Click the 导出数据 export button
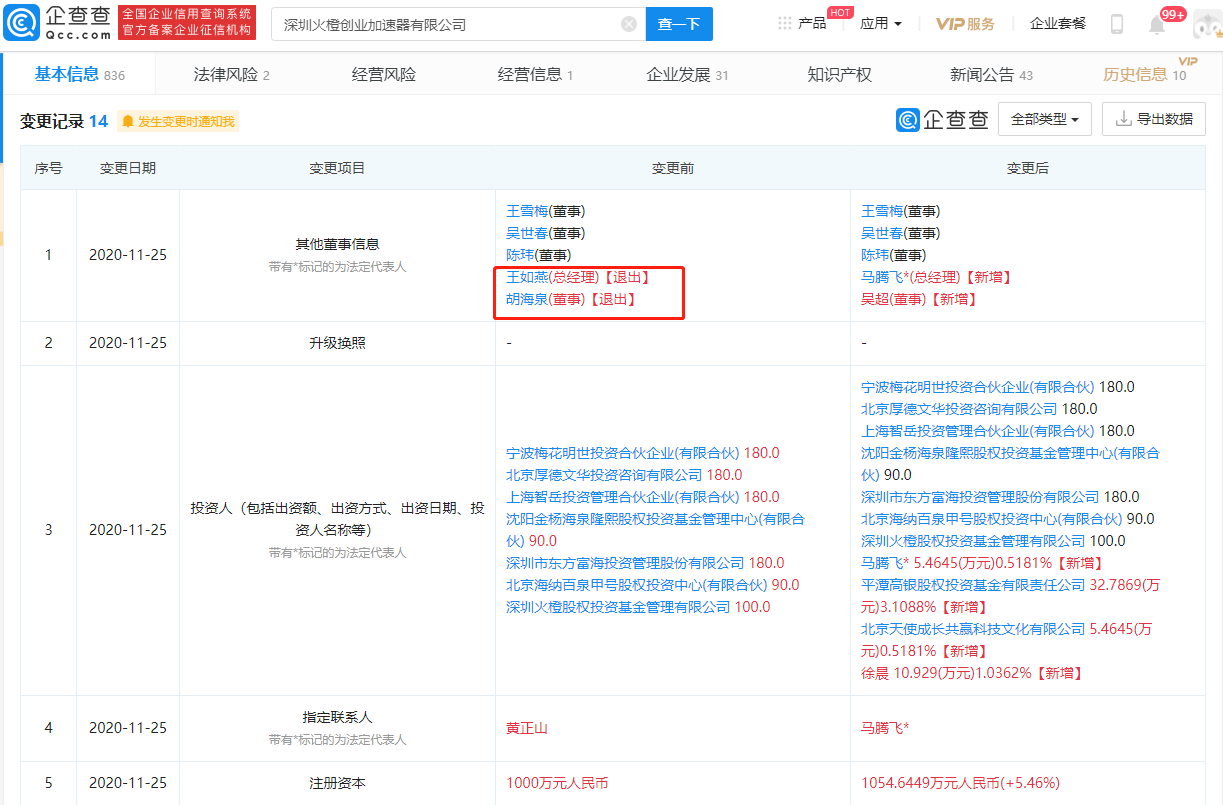 1153,119
